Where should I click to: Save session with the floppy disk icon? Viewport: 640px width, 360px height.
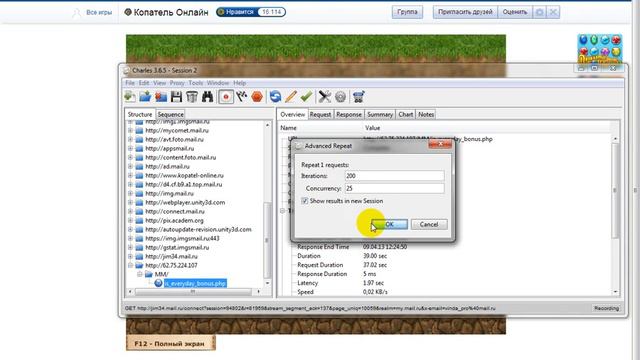176,97
